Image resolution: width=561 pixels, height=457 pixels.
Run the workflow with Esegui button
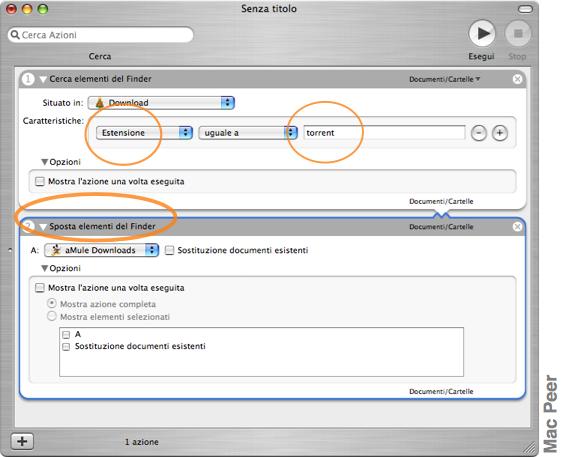click(x=482, y=33)
